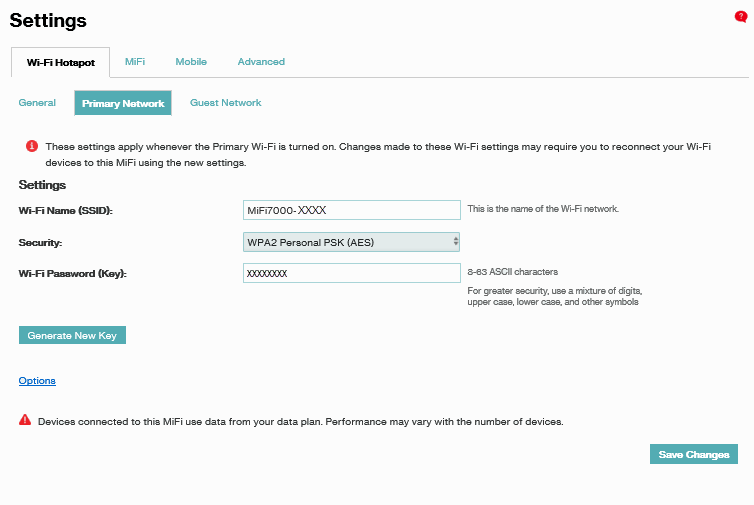Open the Options link

tap(37, 381)
